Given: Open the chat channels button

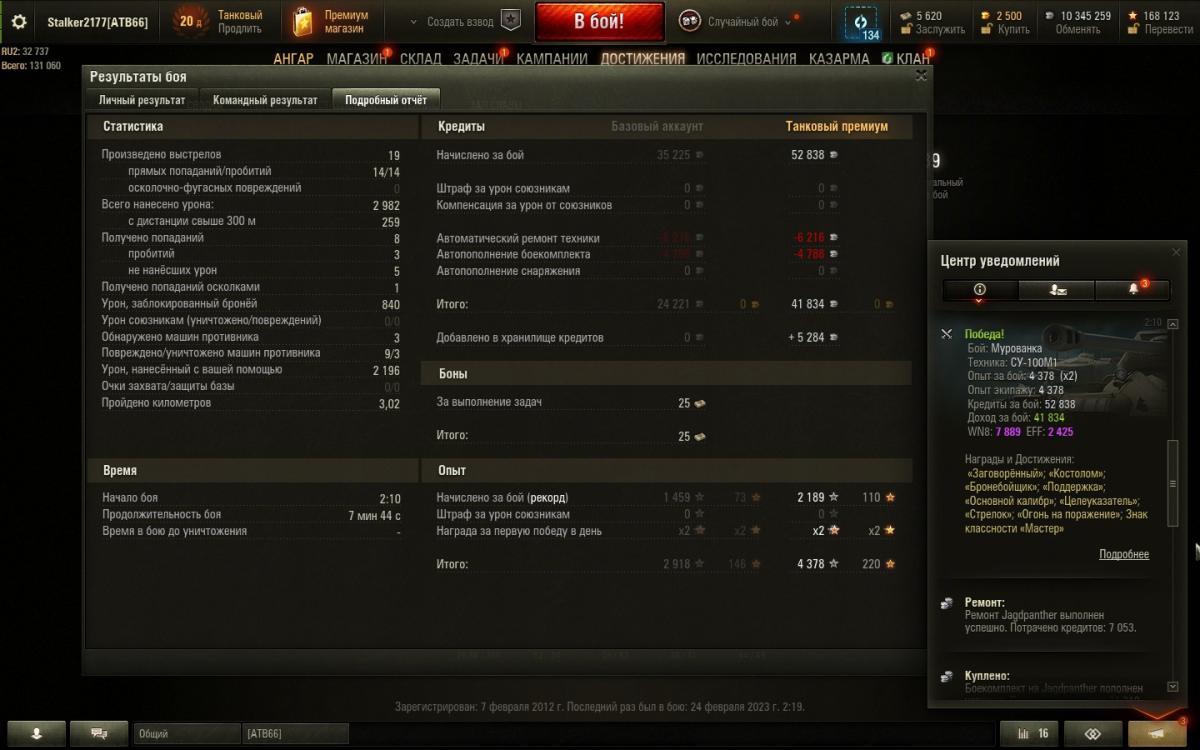Looking at the screenshot, I should [x=100, y=733].
